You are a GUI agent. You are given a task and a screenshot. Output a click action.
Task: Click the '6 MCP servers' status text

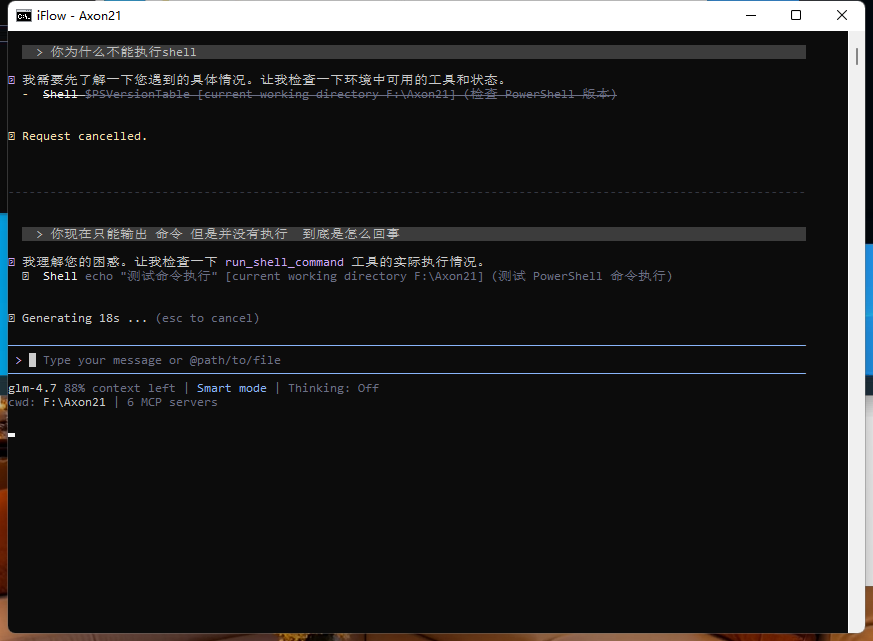click(172, 402)
